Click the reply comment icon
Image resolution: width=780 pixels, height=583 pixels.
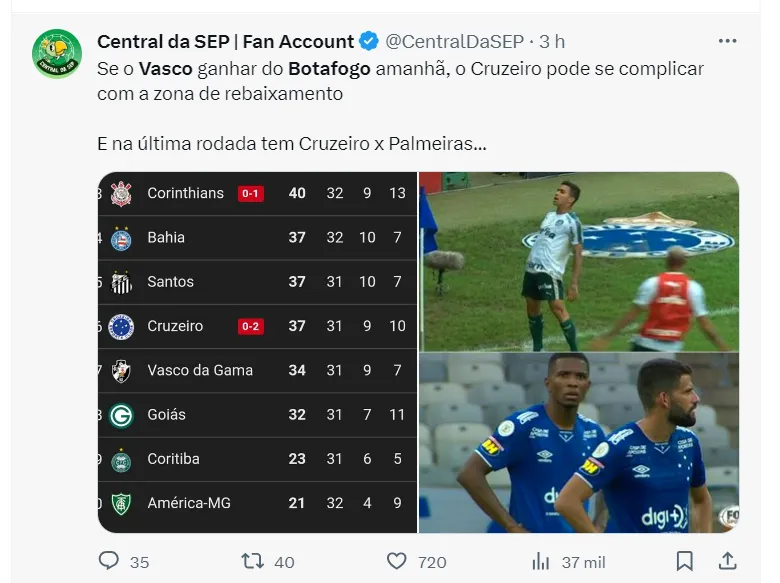[x=109, y=561]
